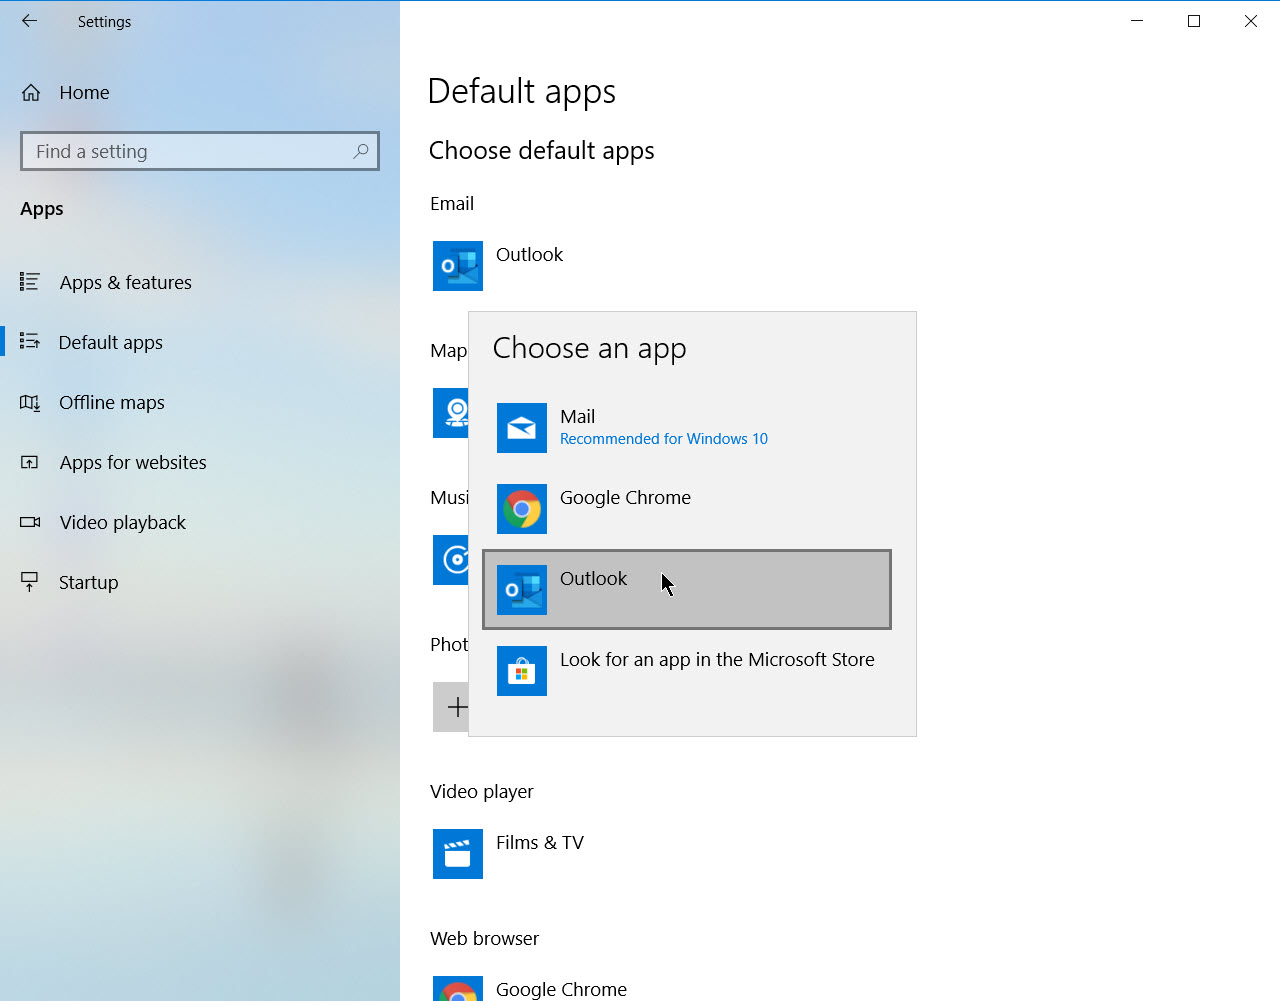
Task: Choose Look for an app in Microsoft Store
Action: pos(716,660)
